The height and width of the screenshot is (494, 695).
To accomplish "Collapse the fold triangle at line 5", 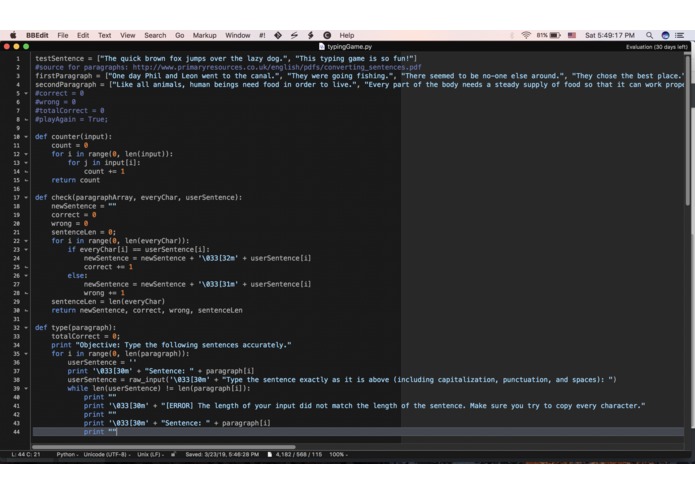I will point(26,93).
